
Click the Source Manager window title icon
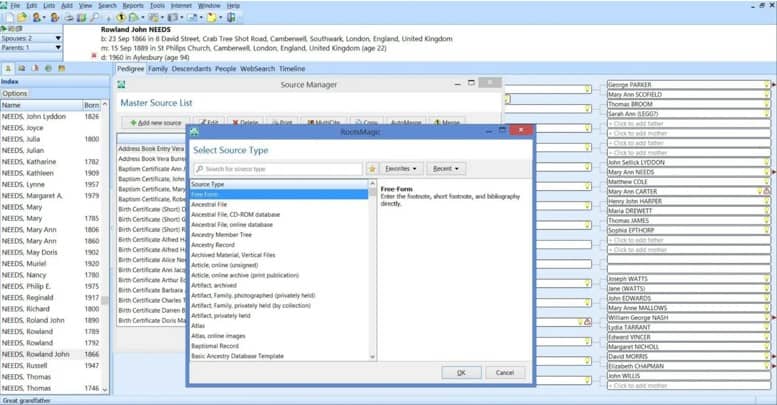[121, 85]
